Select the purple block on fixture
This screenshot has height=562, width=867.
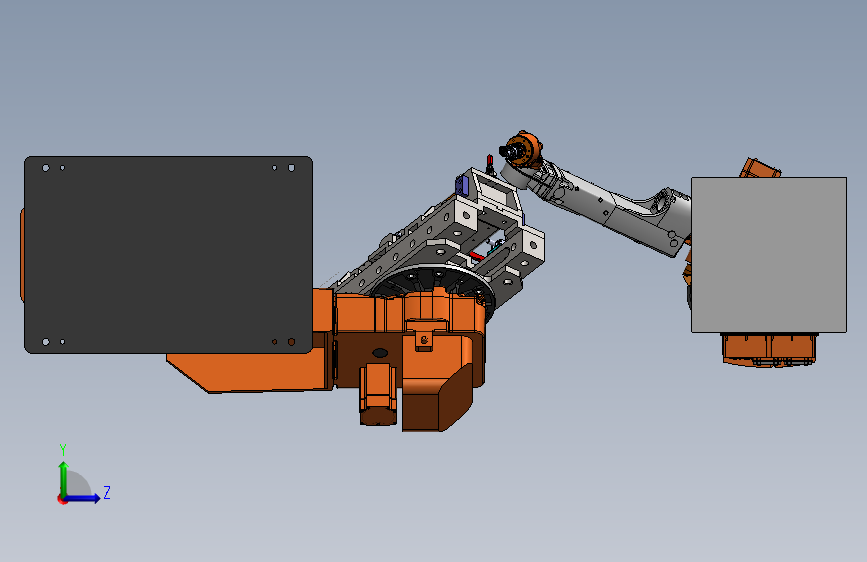tap(462, 185)
